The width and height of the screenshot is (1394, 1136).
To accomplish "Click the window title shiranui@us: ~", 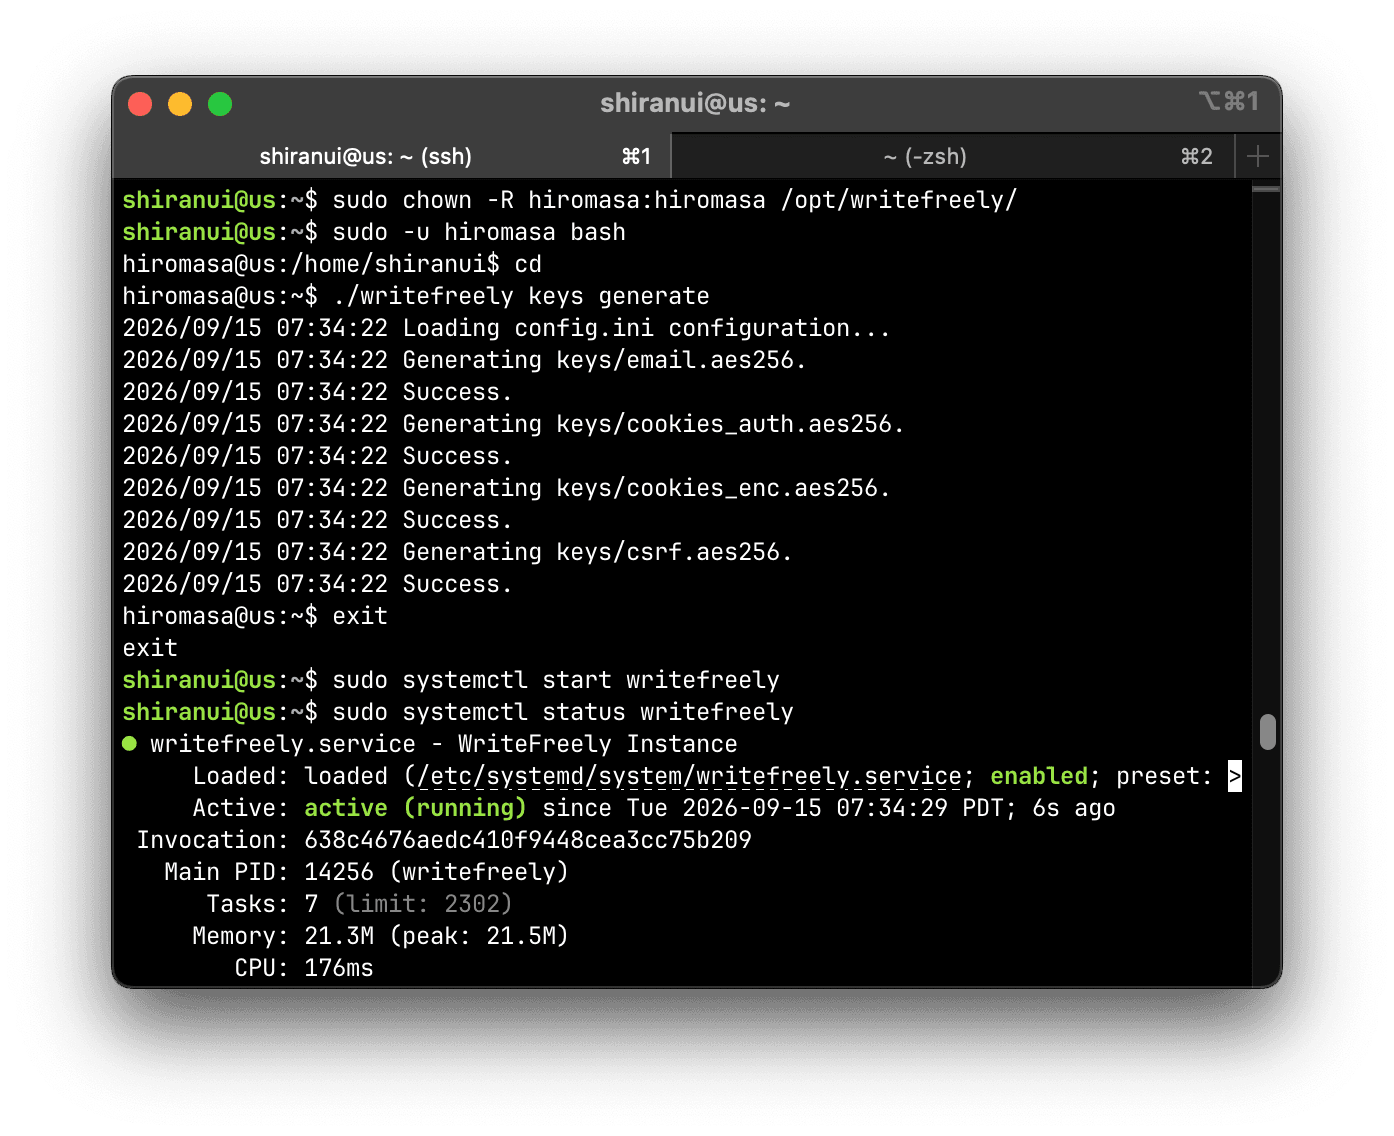I will (x=695, y=103).
